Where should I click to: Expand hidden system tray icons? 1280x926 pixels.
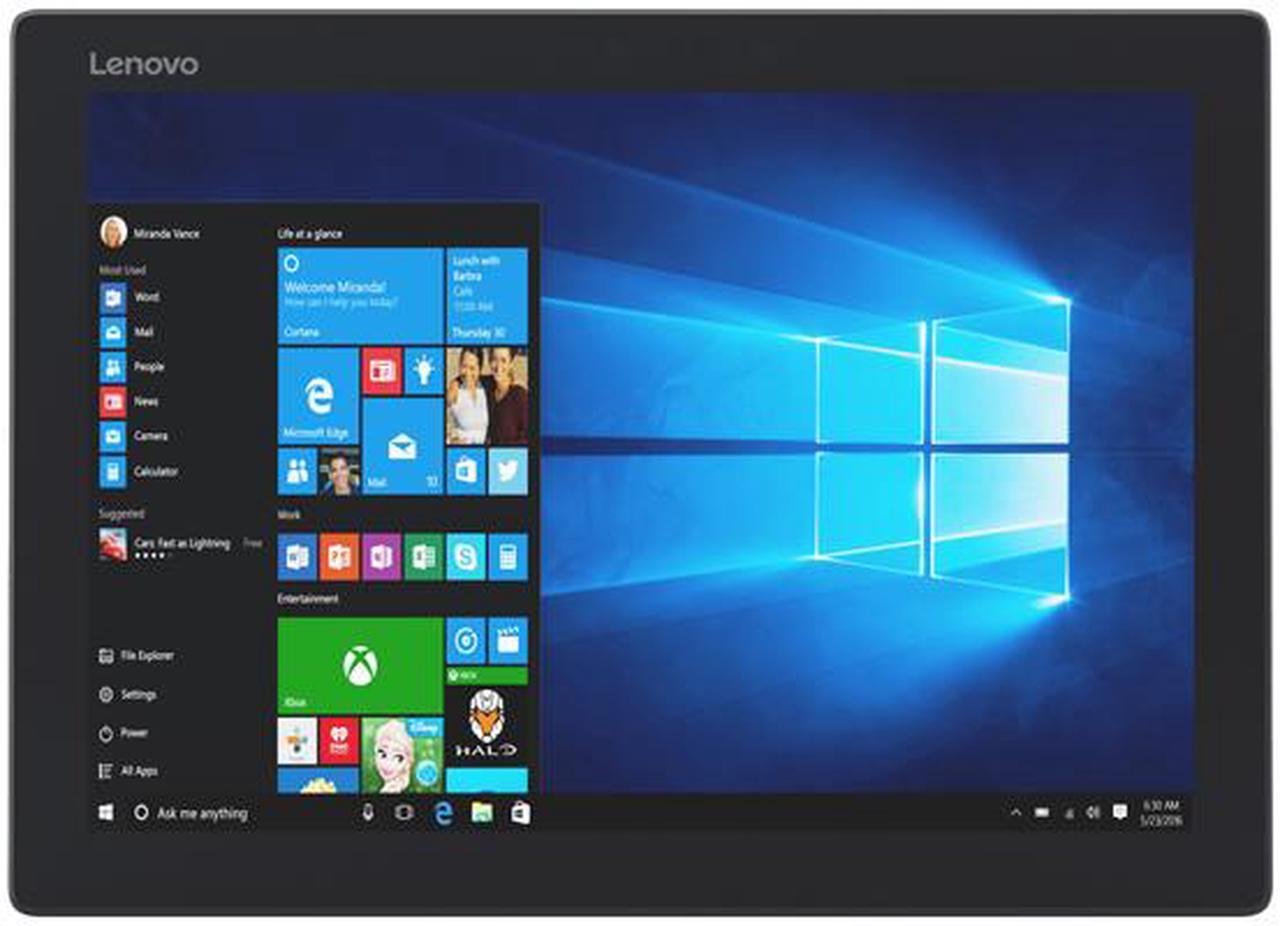coord(1016,813)
